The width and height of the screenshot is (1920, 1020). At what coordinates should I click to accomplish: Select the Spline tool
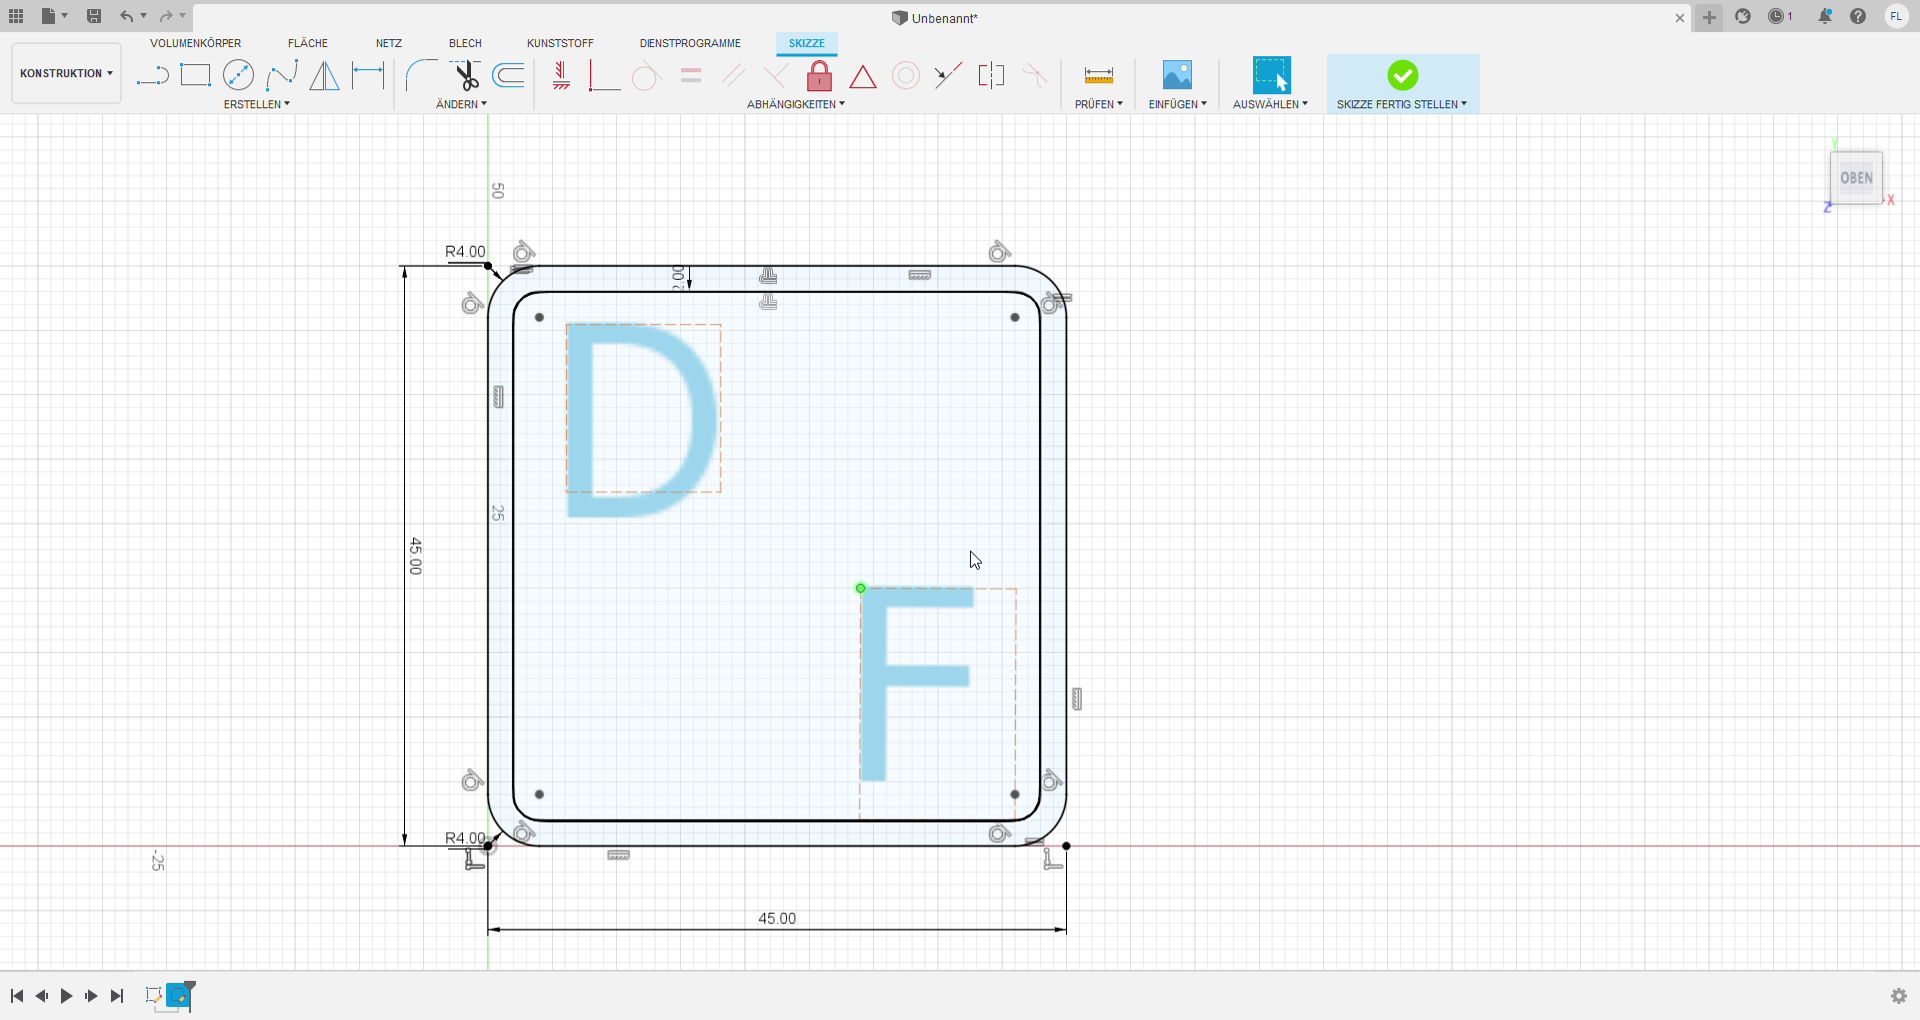[x=282, y=75]
